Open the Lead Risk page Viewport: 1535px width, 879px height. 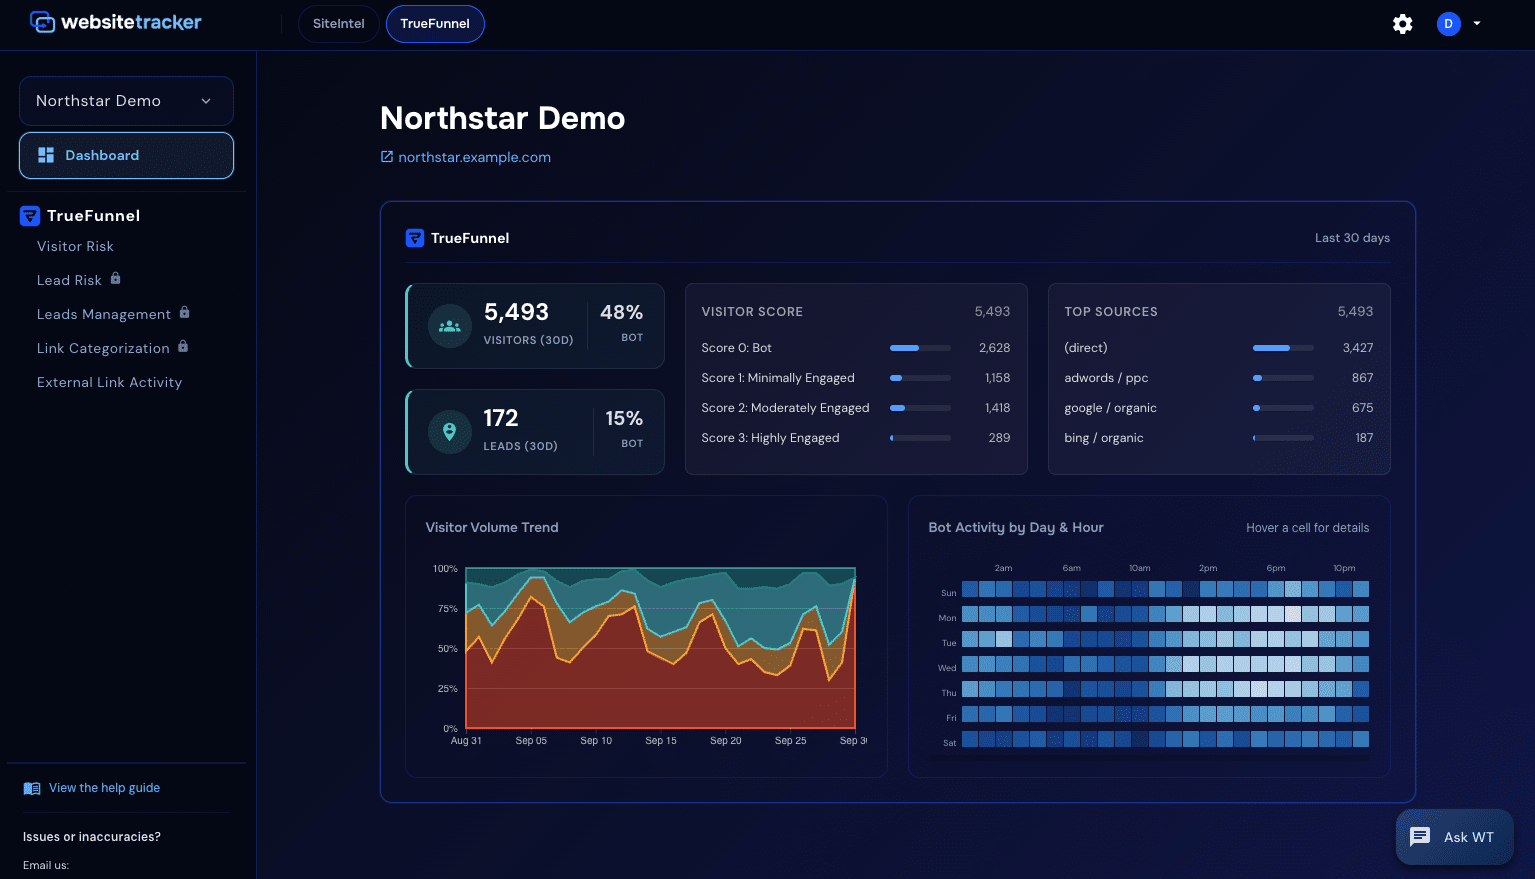69,280
